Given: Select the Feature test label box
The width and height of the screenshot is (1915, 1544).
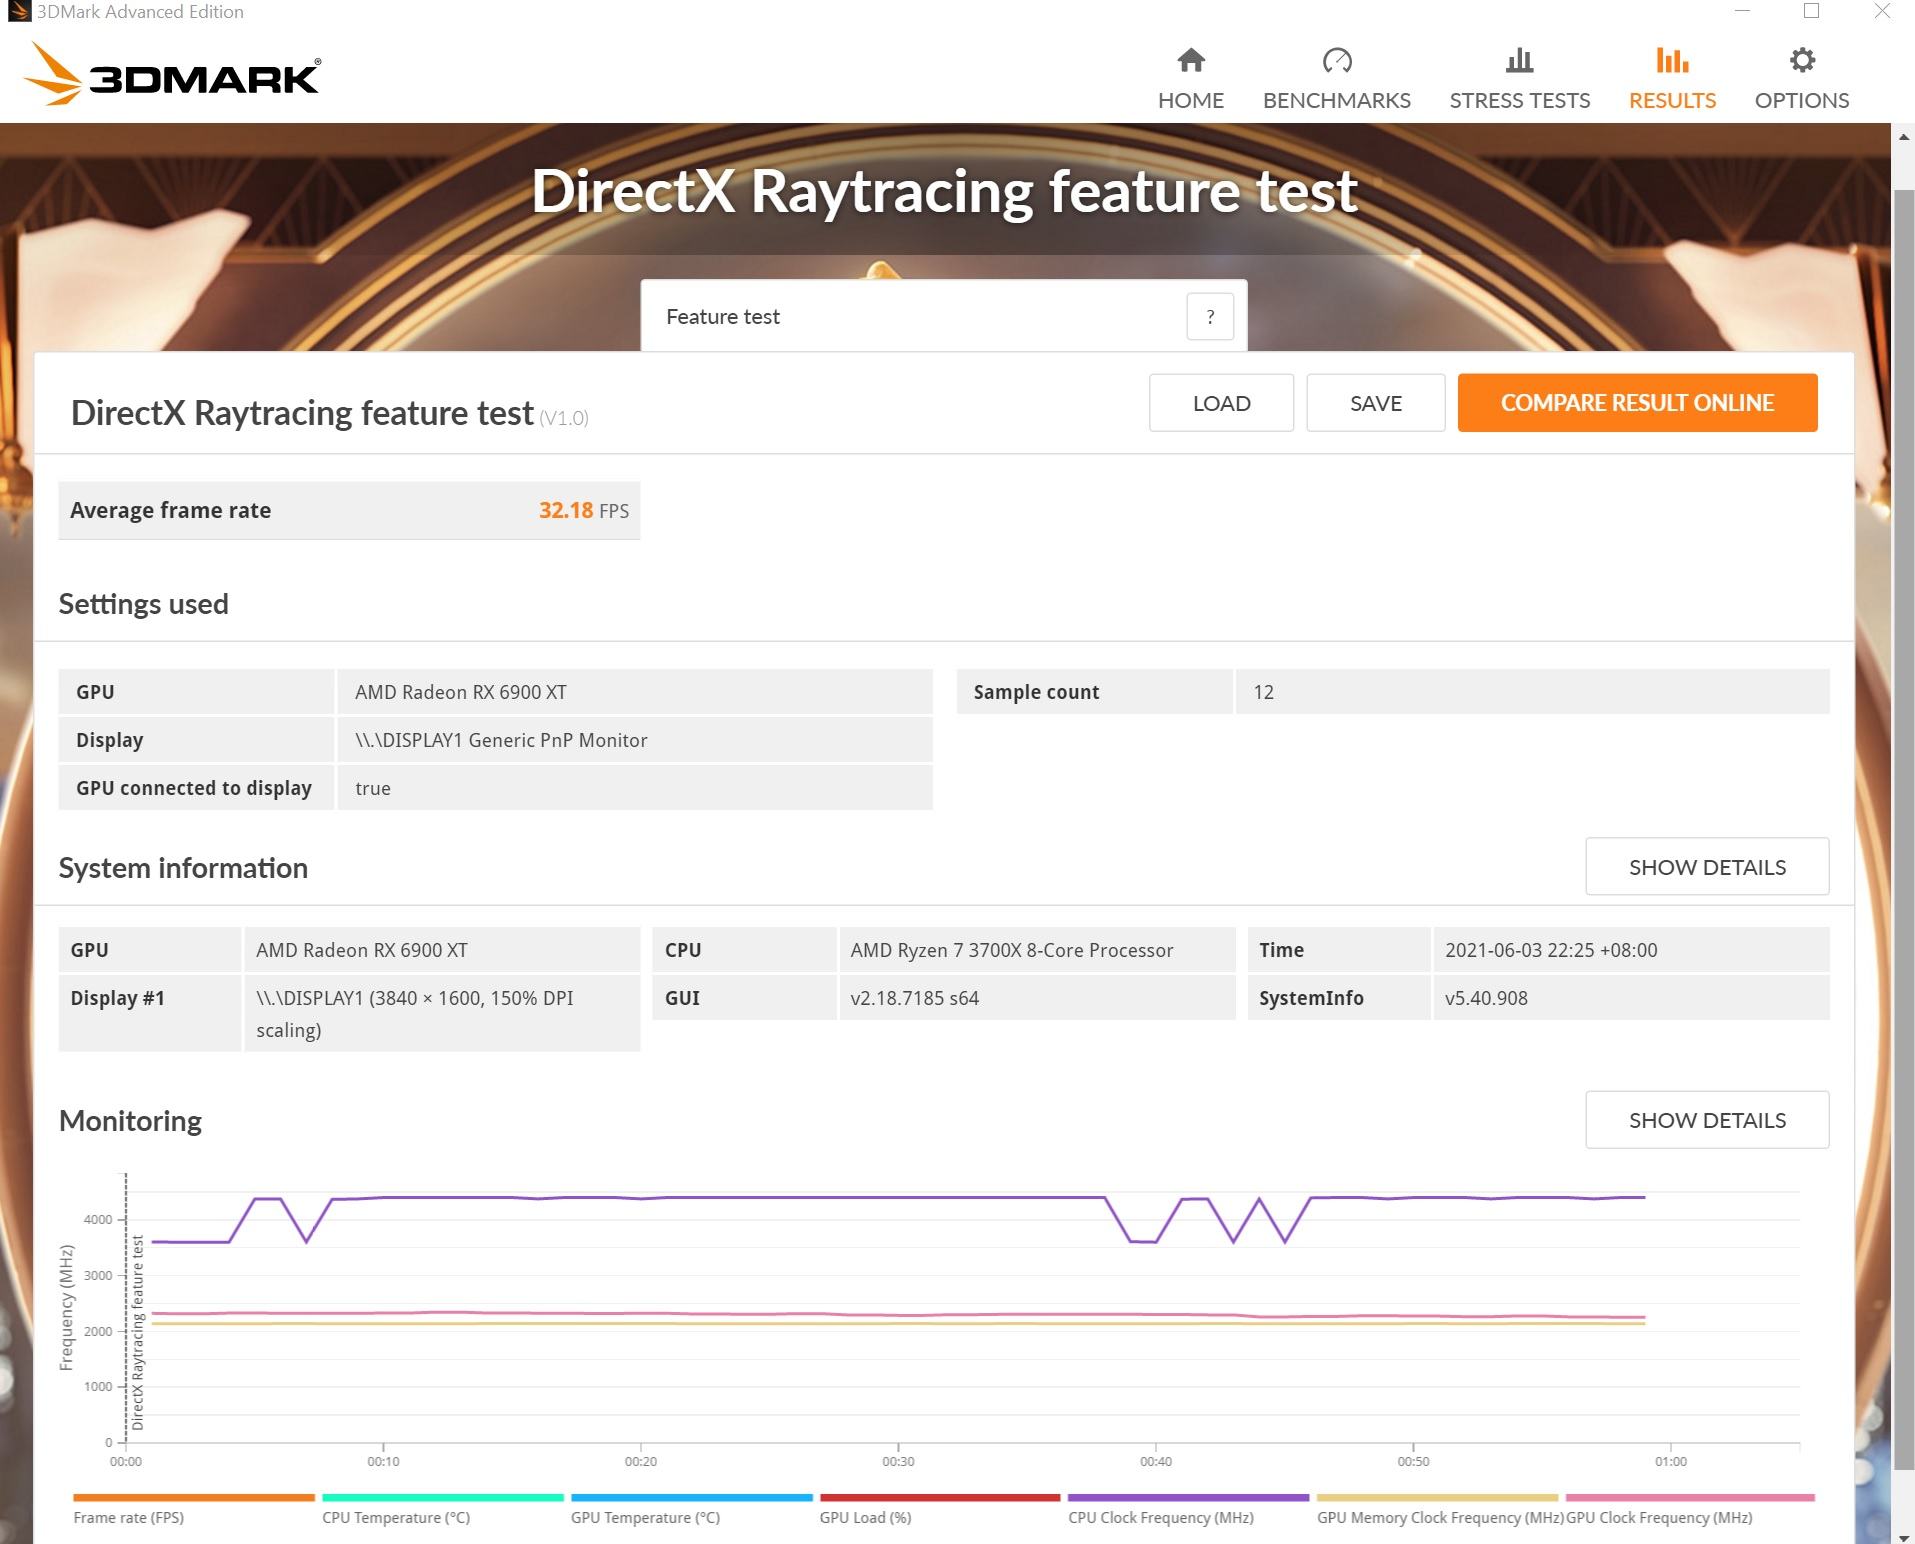Looking at the screenshot, I should (x=943, y=316).
